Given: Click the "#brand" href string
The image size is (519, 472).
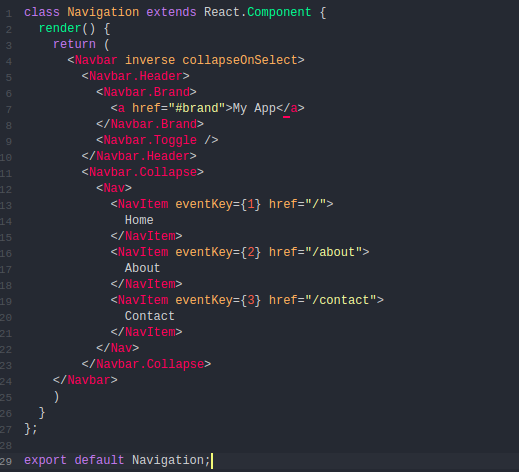Looking at the screenshot, I should coord(197,108).
